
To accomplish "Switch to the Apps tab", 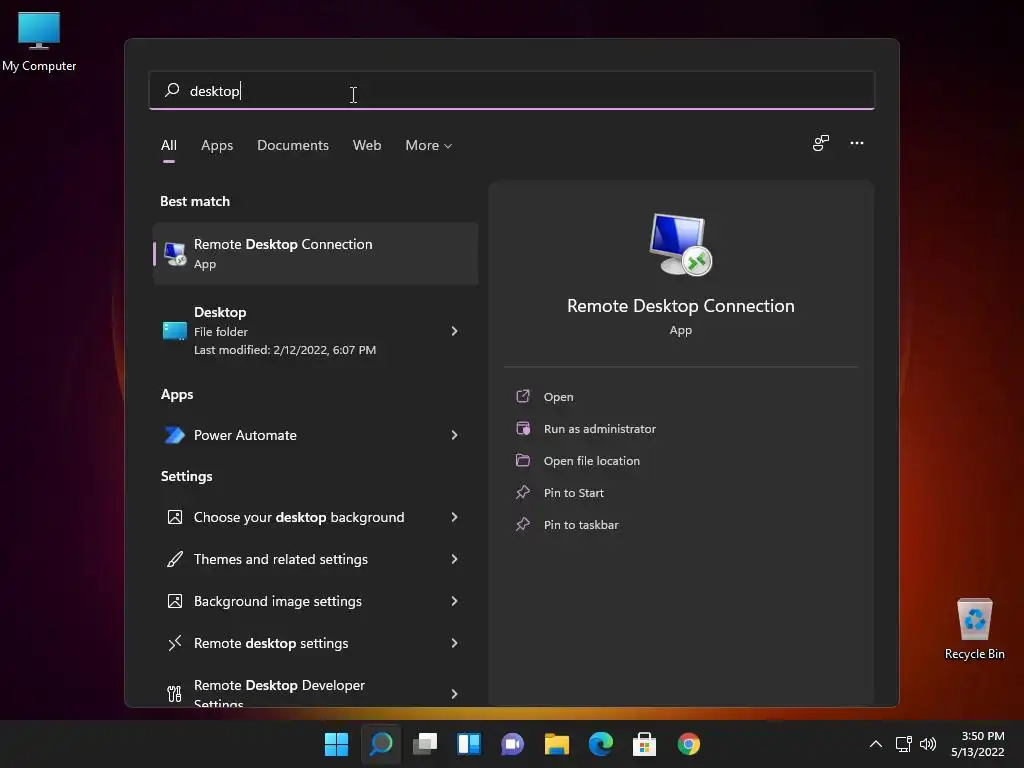I will click(x=217, y=145).
